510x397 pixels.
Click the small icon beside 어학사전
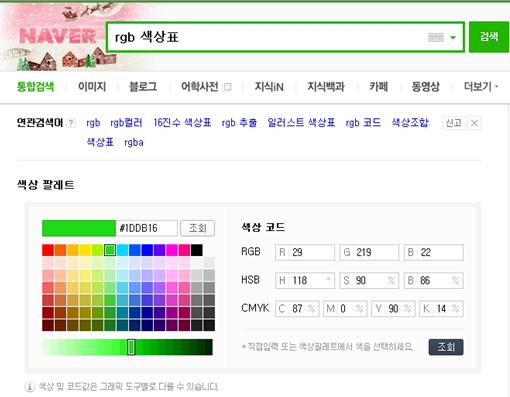click(227, 87)
